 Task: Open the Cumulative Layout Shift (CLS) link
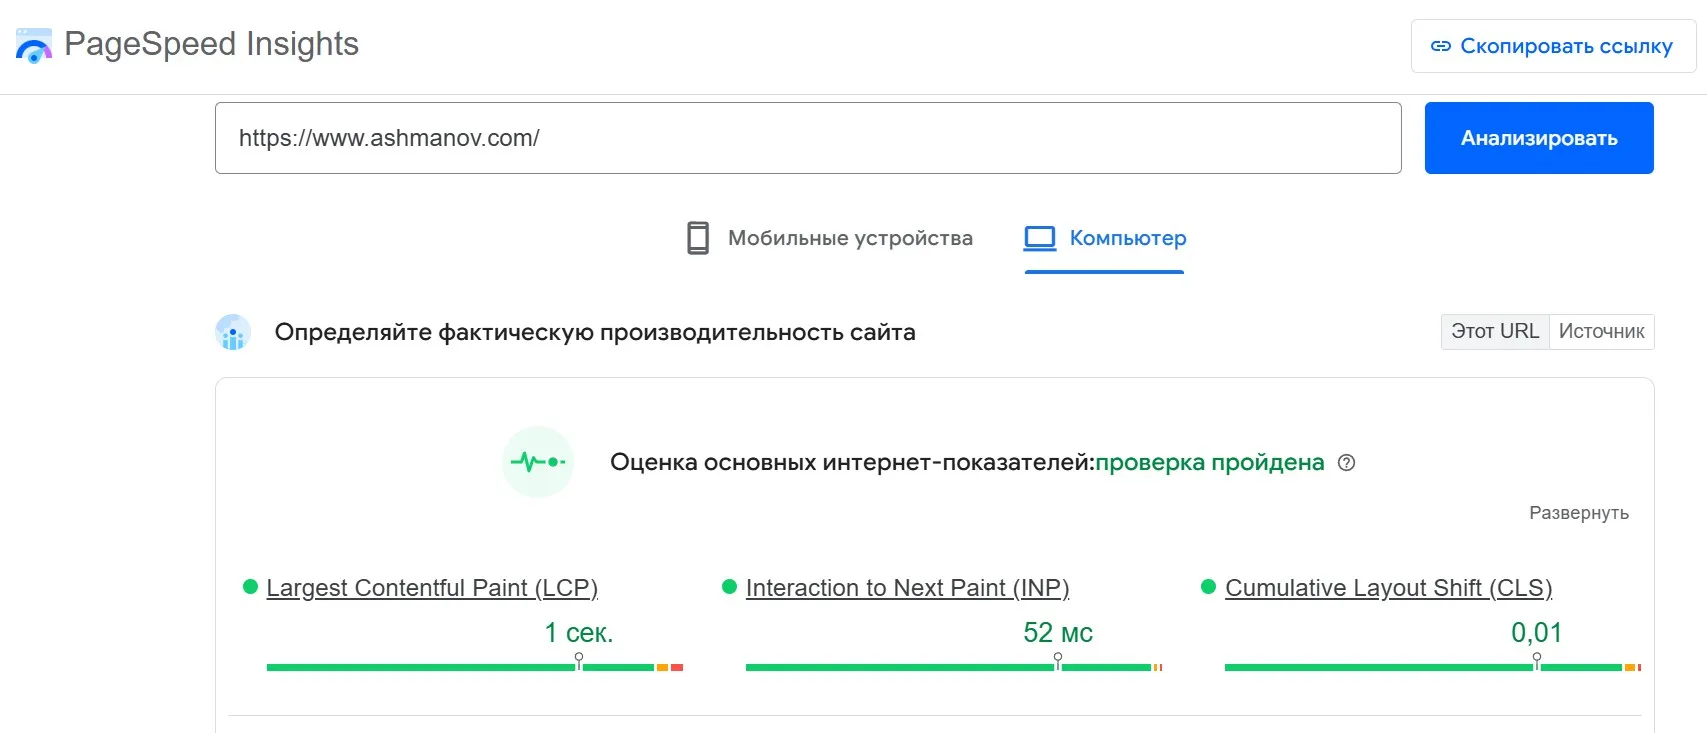[x=1388, y=588]
